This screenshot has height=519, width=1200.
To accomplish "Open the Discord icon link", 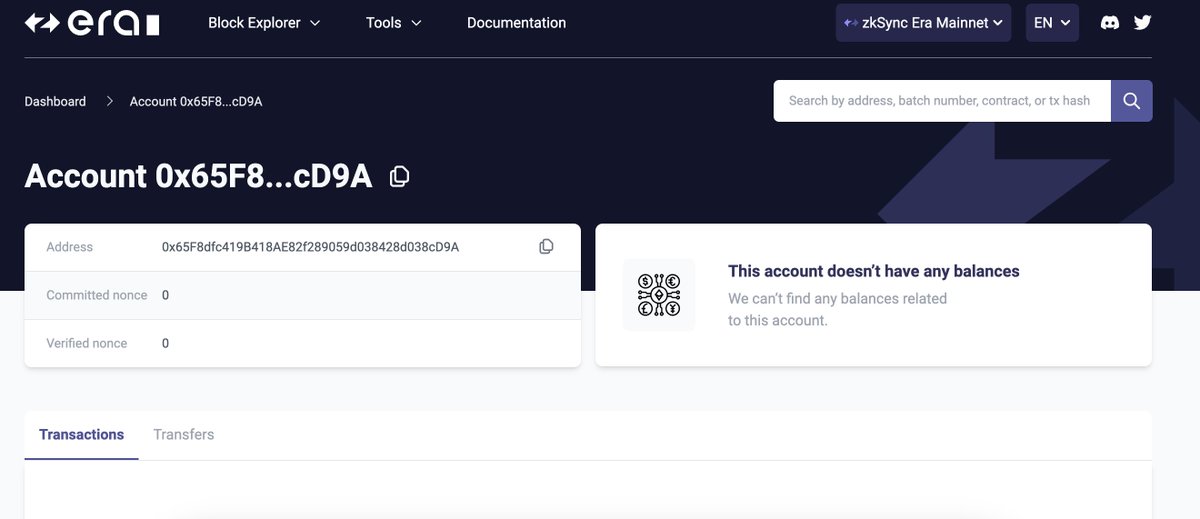I will [1109, 22].
